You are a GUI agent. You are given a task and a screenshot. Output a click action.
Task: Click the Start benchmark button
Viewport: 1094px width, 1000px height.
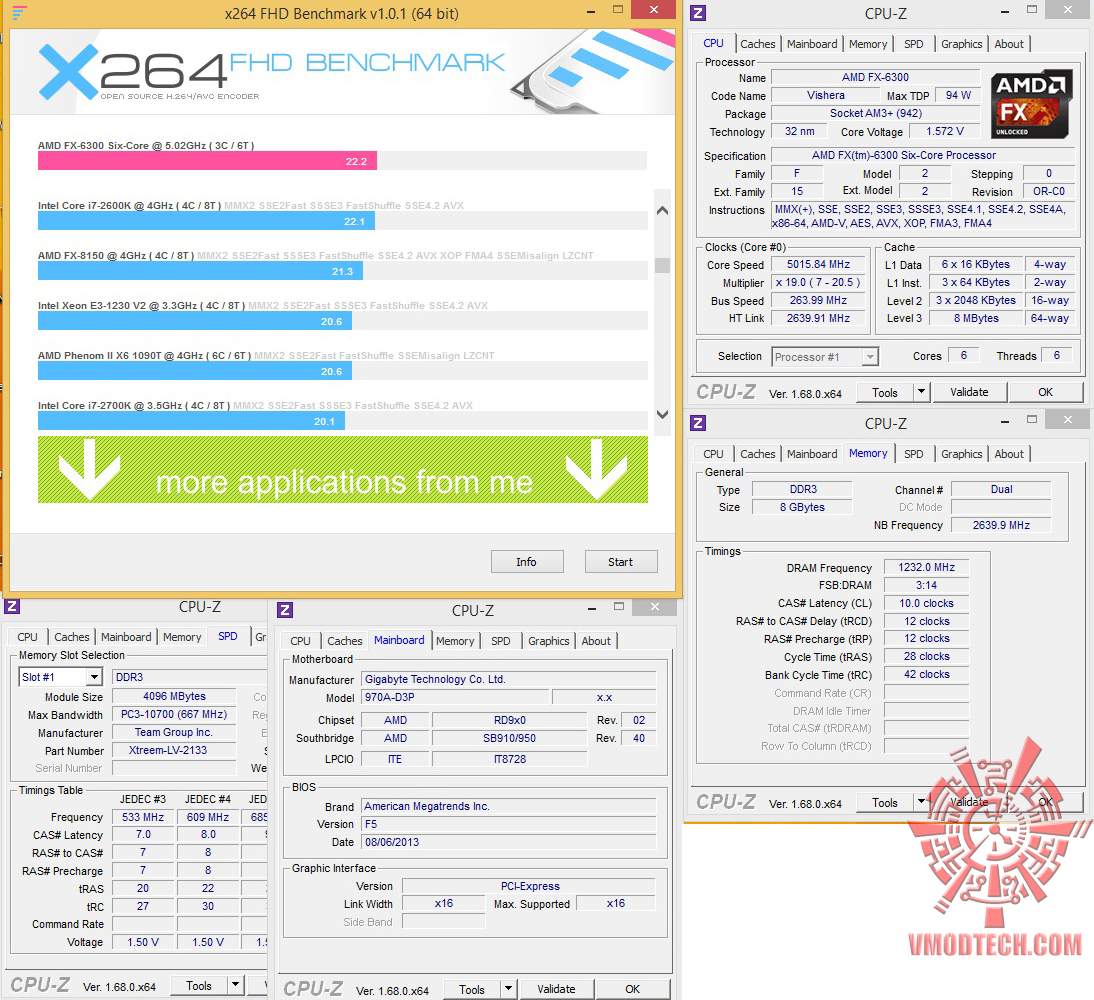[620, 562]
